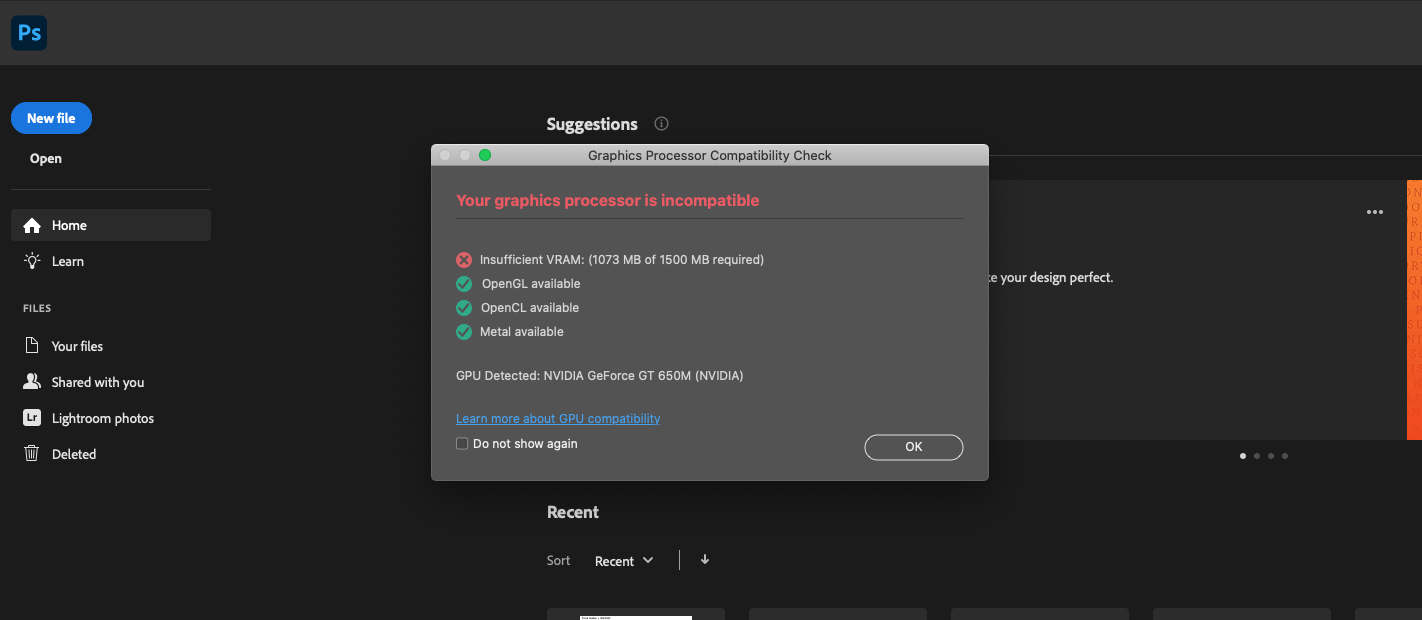Screen dimensions: 1422x620
Task: Reverse sort order with arrow icon
Action: 705,560
